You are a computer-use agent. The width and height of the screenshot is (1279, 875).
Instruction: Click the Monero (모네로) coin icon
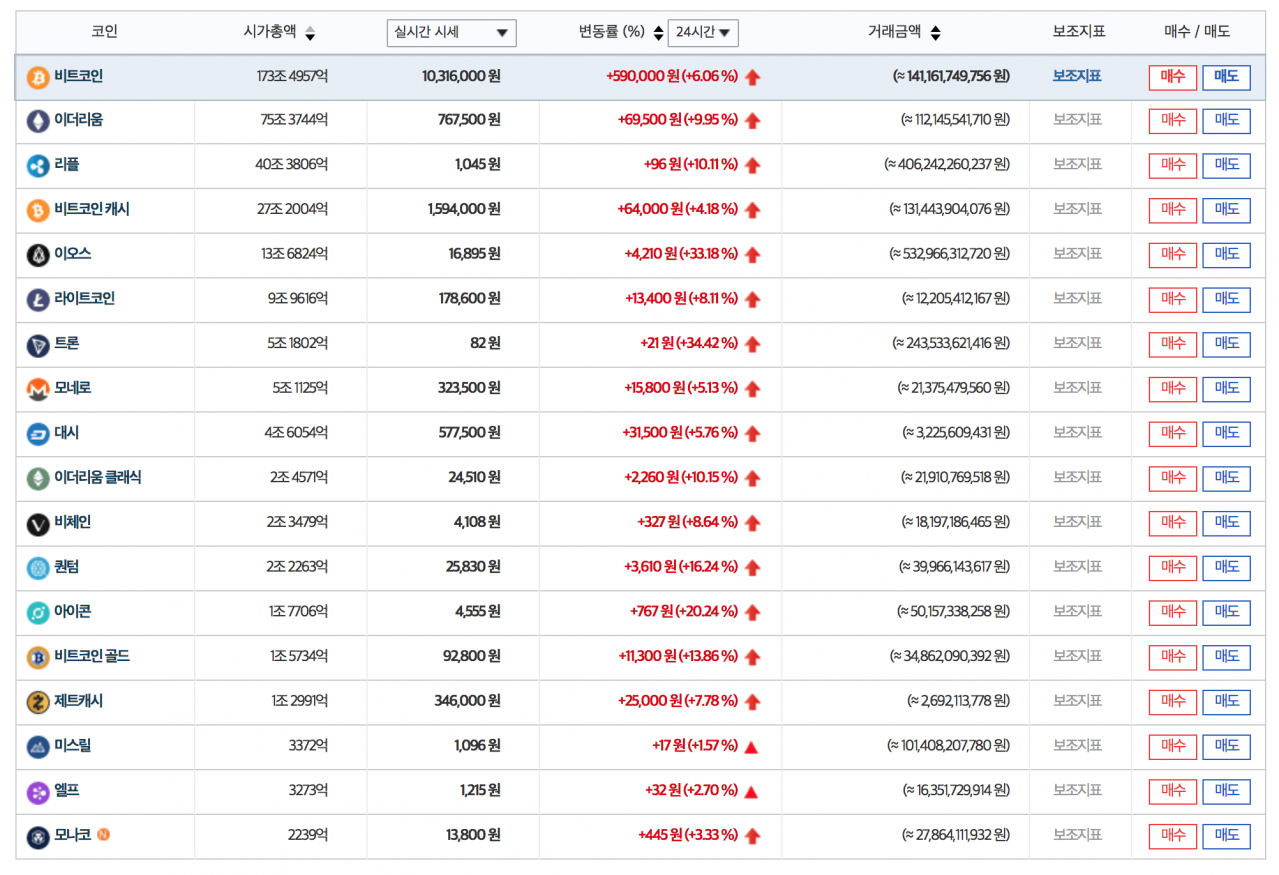38,389
